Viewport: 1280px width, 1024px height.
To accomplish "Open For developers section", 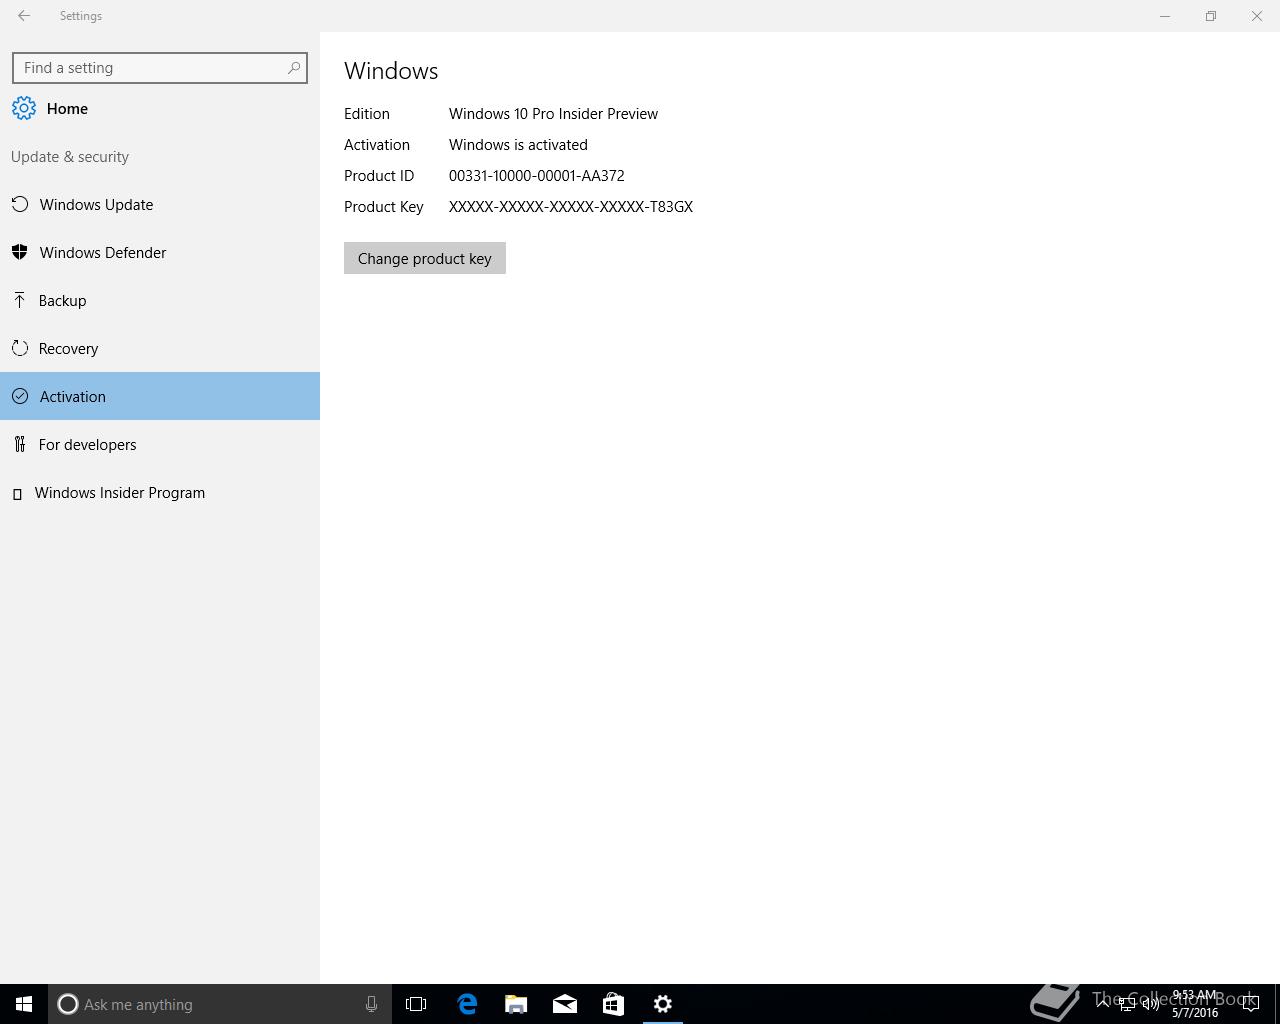I will click(160, 445).
